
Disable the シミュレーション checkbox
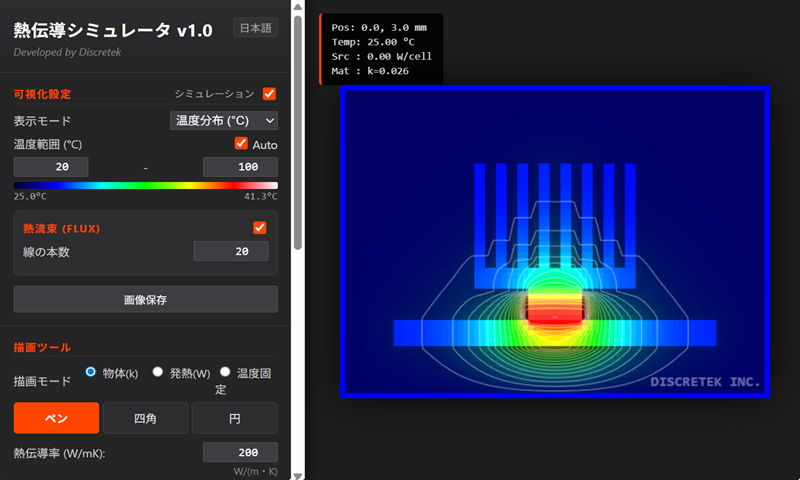coord(269,94)
